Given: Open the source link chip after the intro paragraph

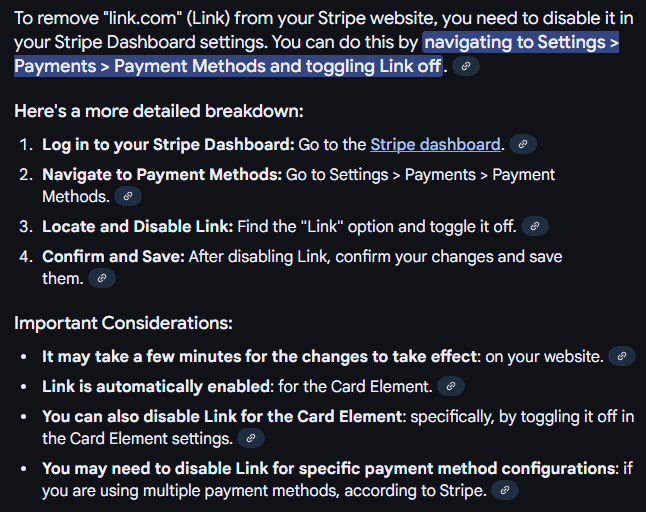Looking at the screenshot, I should click(466, 66).
